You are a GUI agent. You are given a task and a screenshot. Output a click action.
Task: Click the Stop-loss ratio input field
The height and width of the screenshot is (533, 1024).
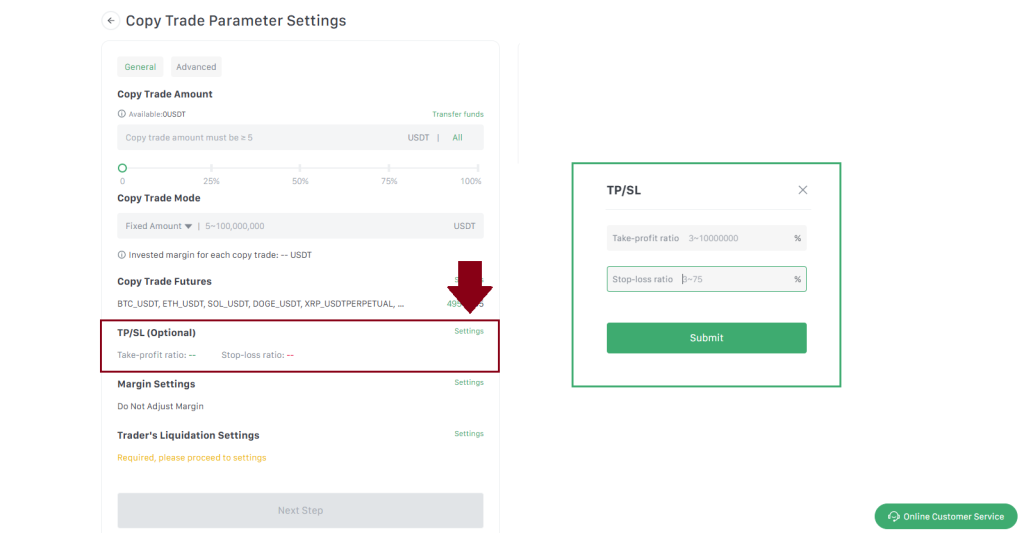click(x=735, y=279)
